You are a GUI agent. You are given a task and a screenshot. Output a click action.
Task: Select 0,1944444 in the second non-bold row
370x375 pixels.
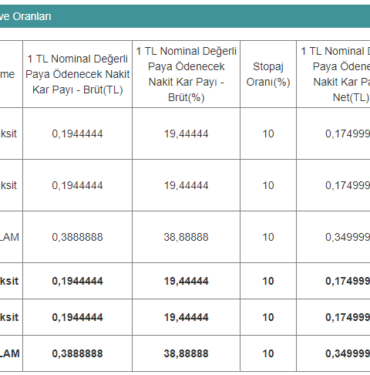(77, 185)
